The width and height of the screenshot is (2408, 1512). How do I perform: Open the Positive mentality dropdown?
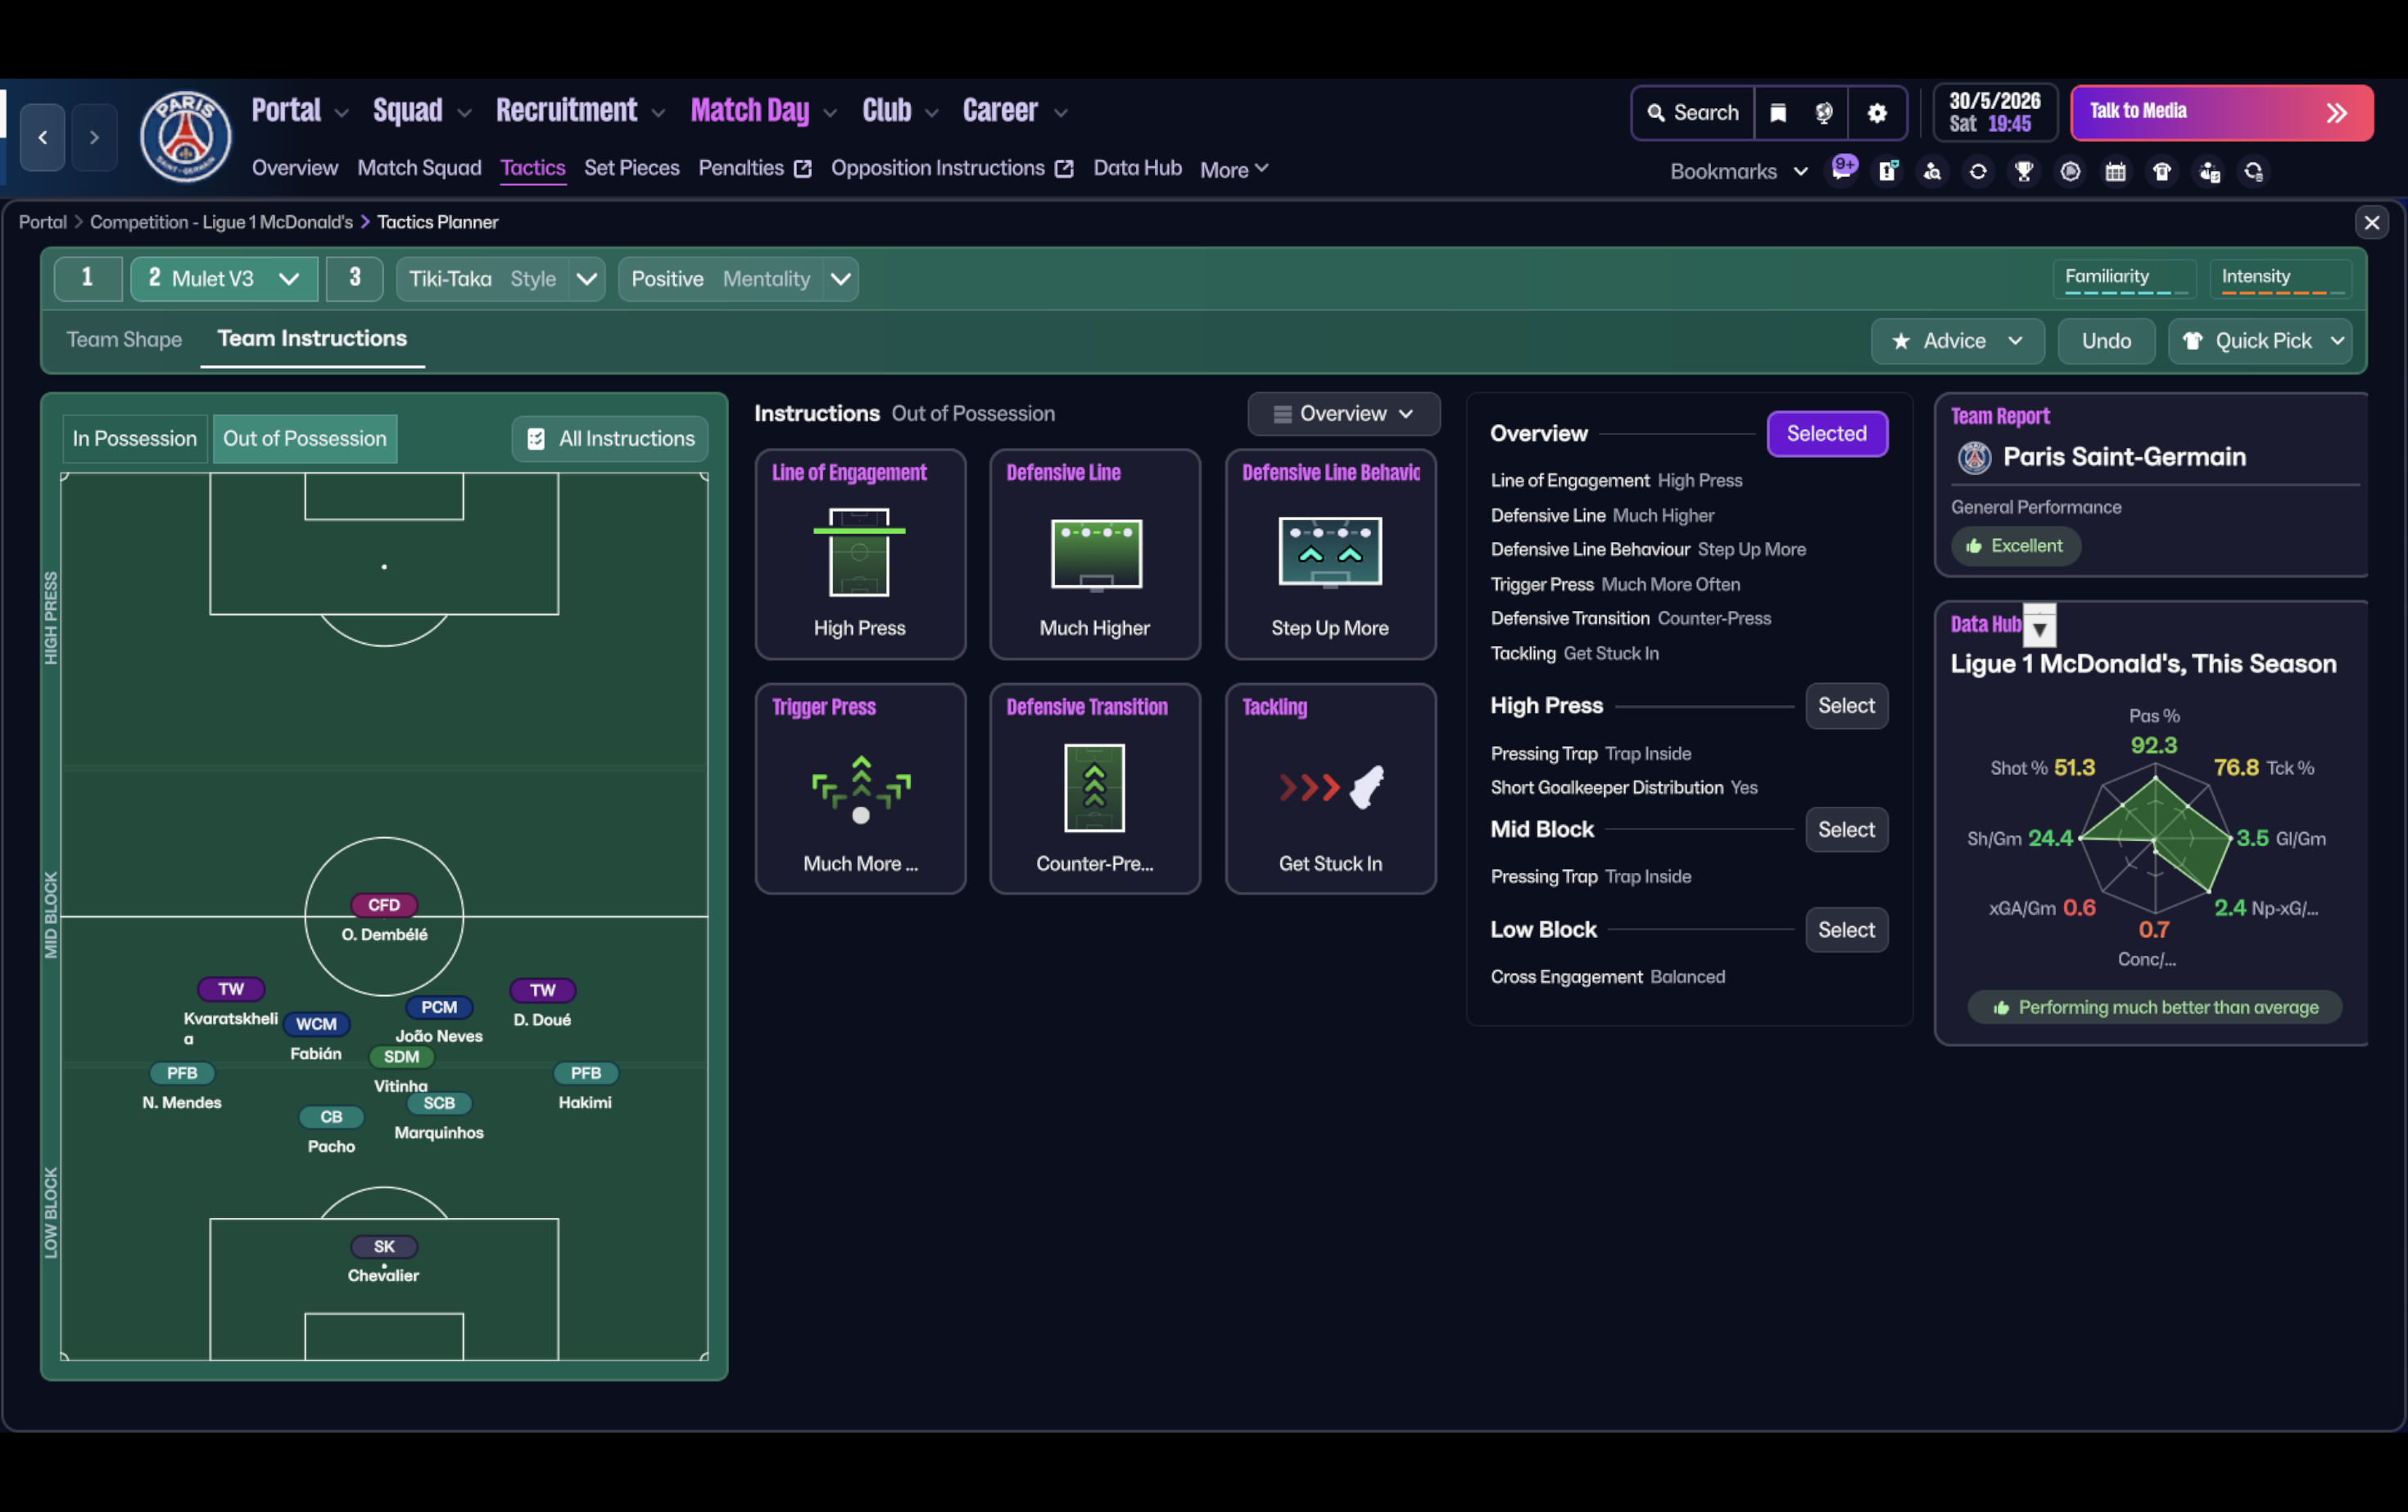pyautogui.click(x=841, y=279)
